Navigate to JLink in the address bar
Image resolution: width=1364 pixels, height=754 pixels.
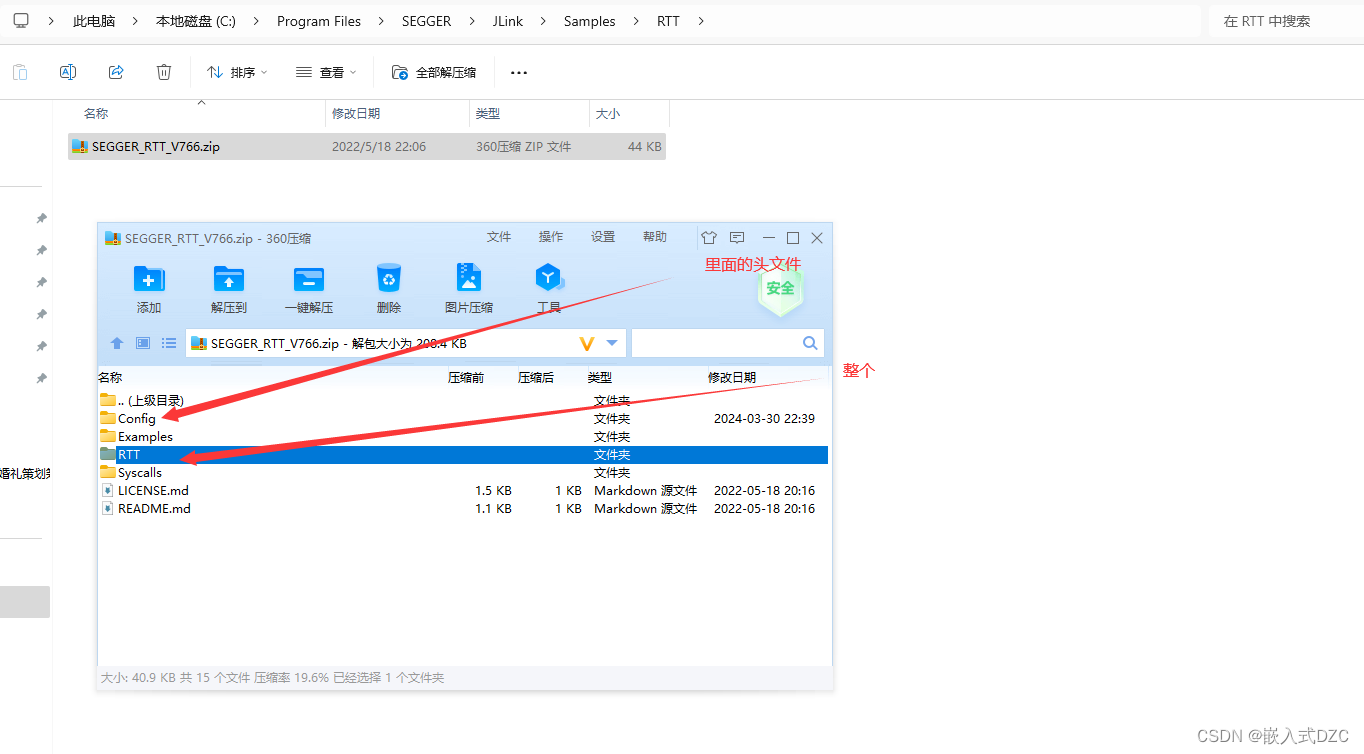tap(507, 21)
